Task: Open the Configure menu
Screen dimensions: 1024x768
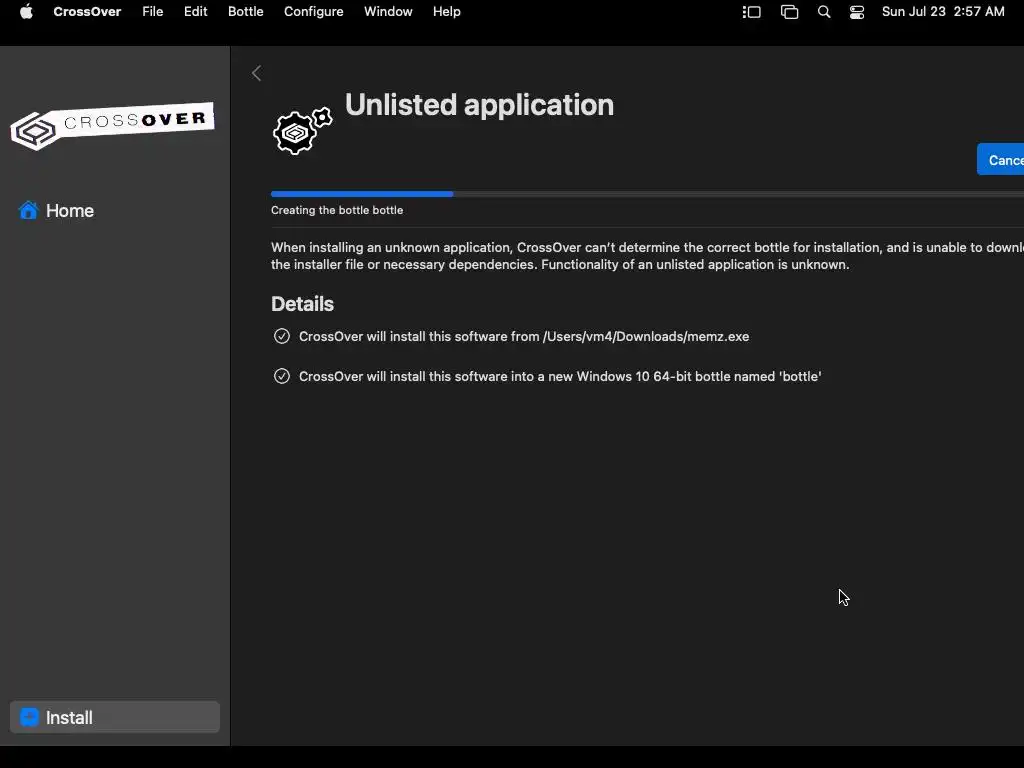Action: pyautogui.click(x=313, y=12)
